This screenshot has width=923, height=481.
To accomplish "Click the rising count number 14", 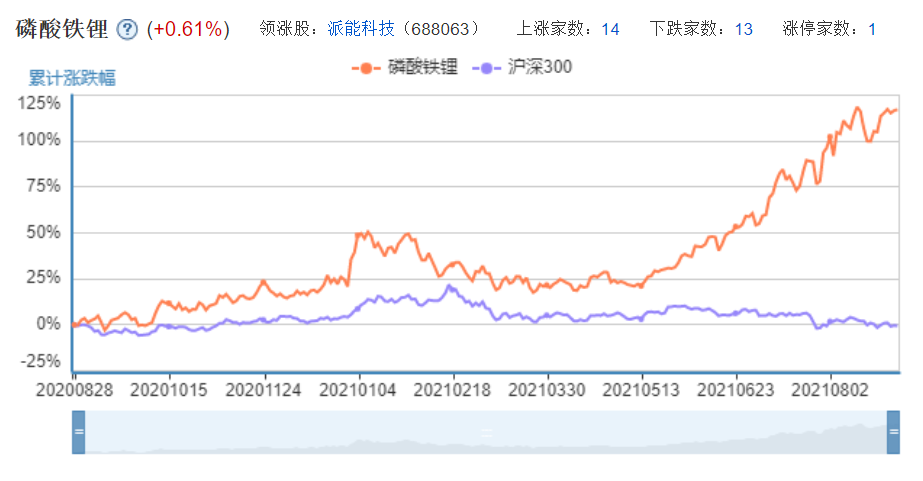I will pos(610,29).
